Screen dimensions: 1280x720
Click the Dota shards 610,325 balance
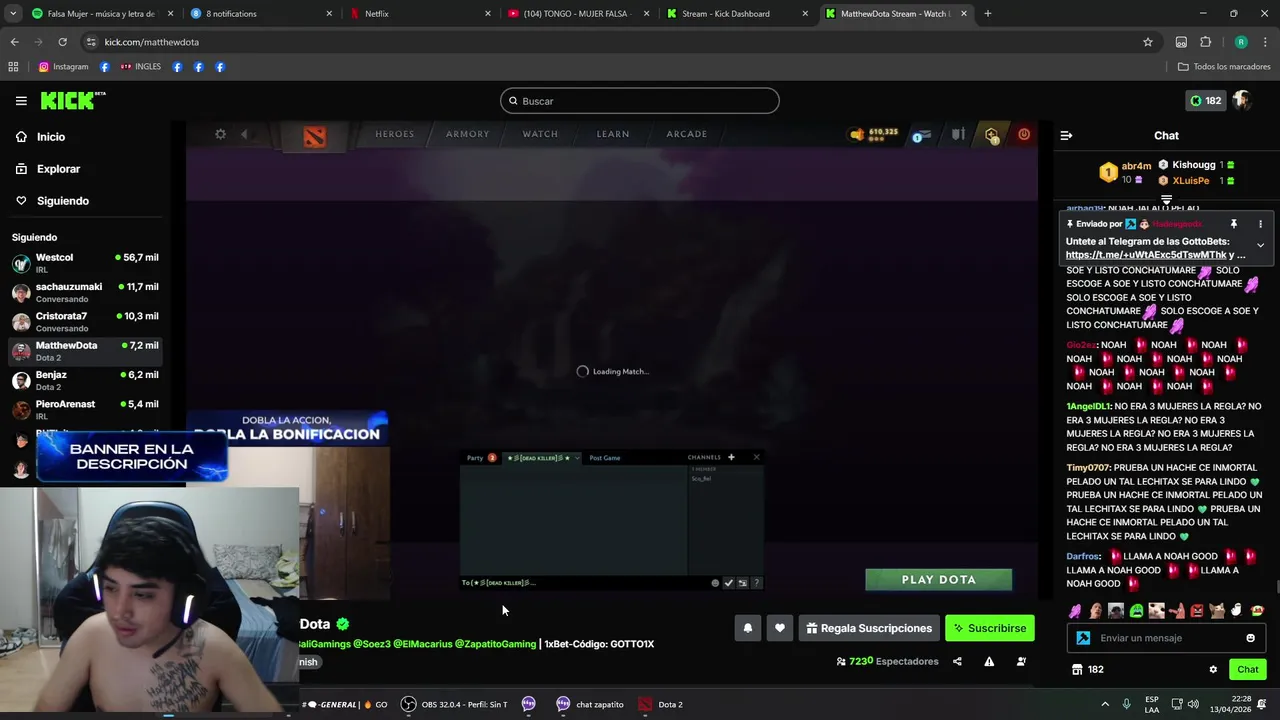[874, 134]
